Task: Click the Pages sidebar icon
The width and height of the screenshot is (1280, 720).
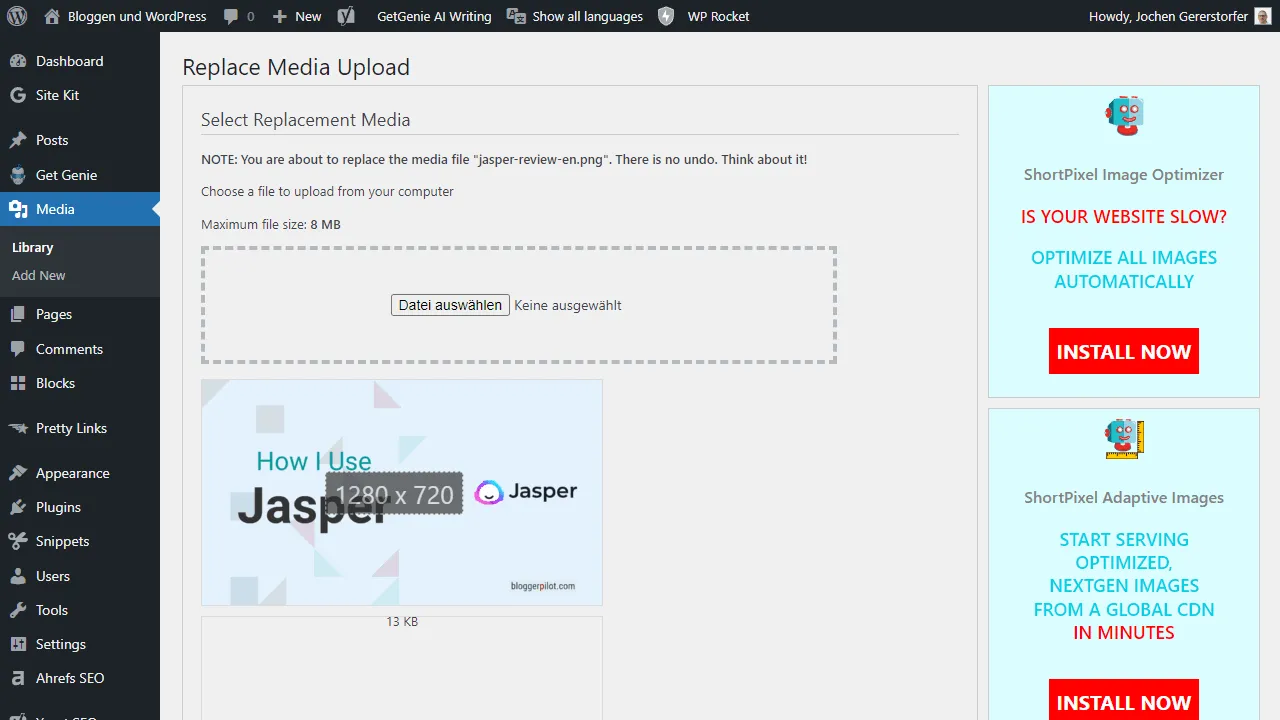Action: click(18, 314)
